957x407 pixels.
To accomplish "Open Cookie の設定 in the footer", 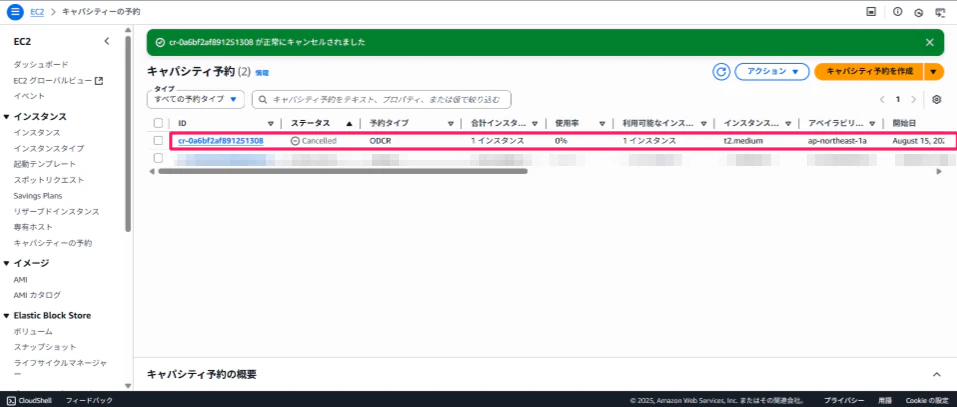I will [927, 401].
